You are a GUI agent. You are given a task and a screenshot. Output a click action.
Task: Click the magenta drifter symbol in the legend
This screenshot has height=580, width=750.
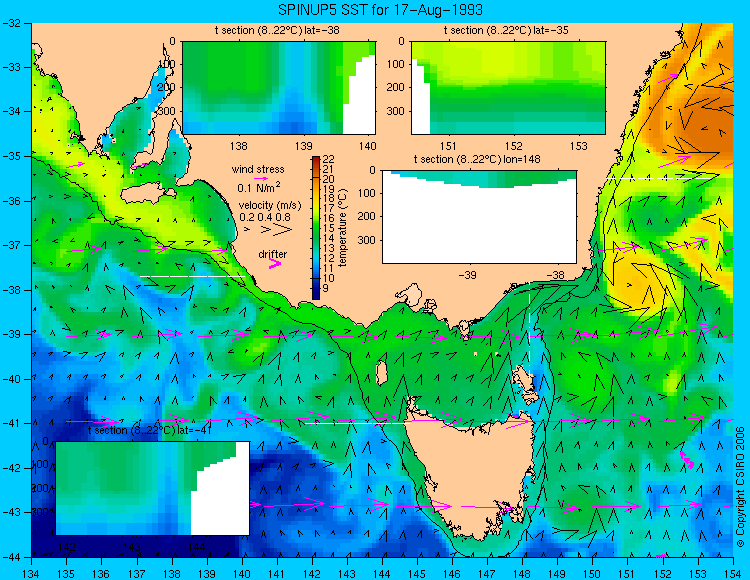275,263
